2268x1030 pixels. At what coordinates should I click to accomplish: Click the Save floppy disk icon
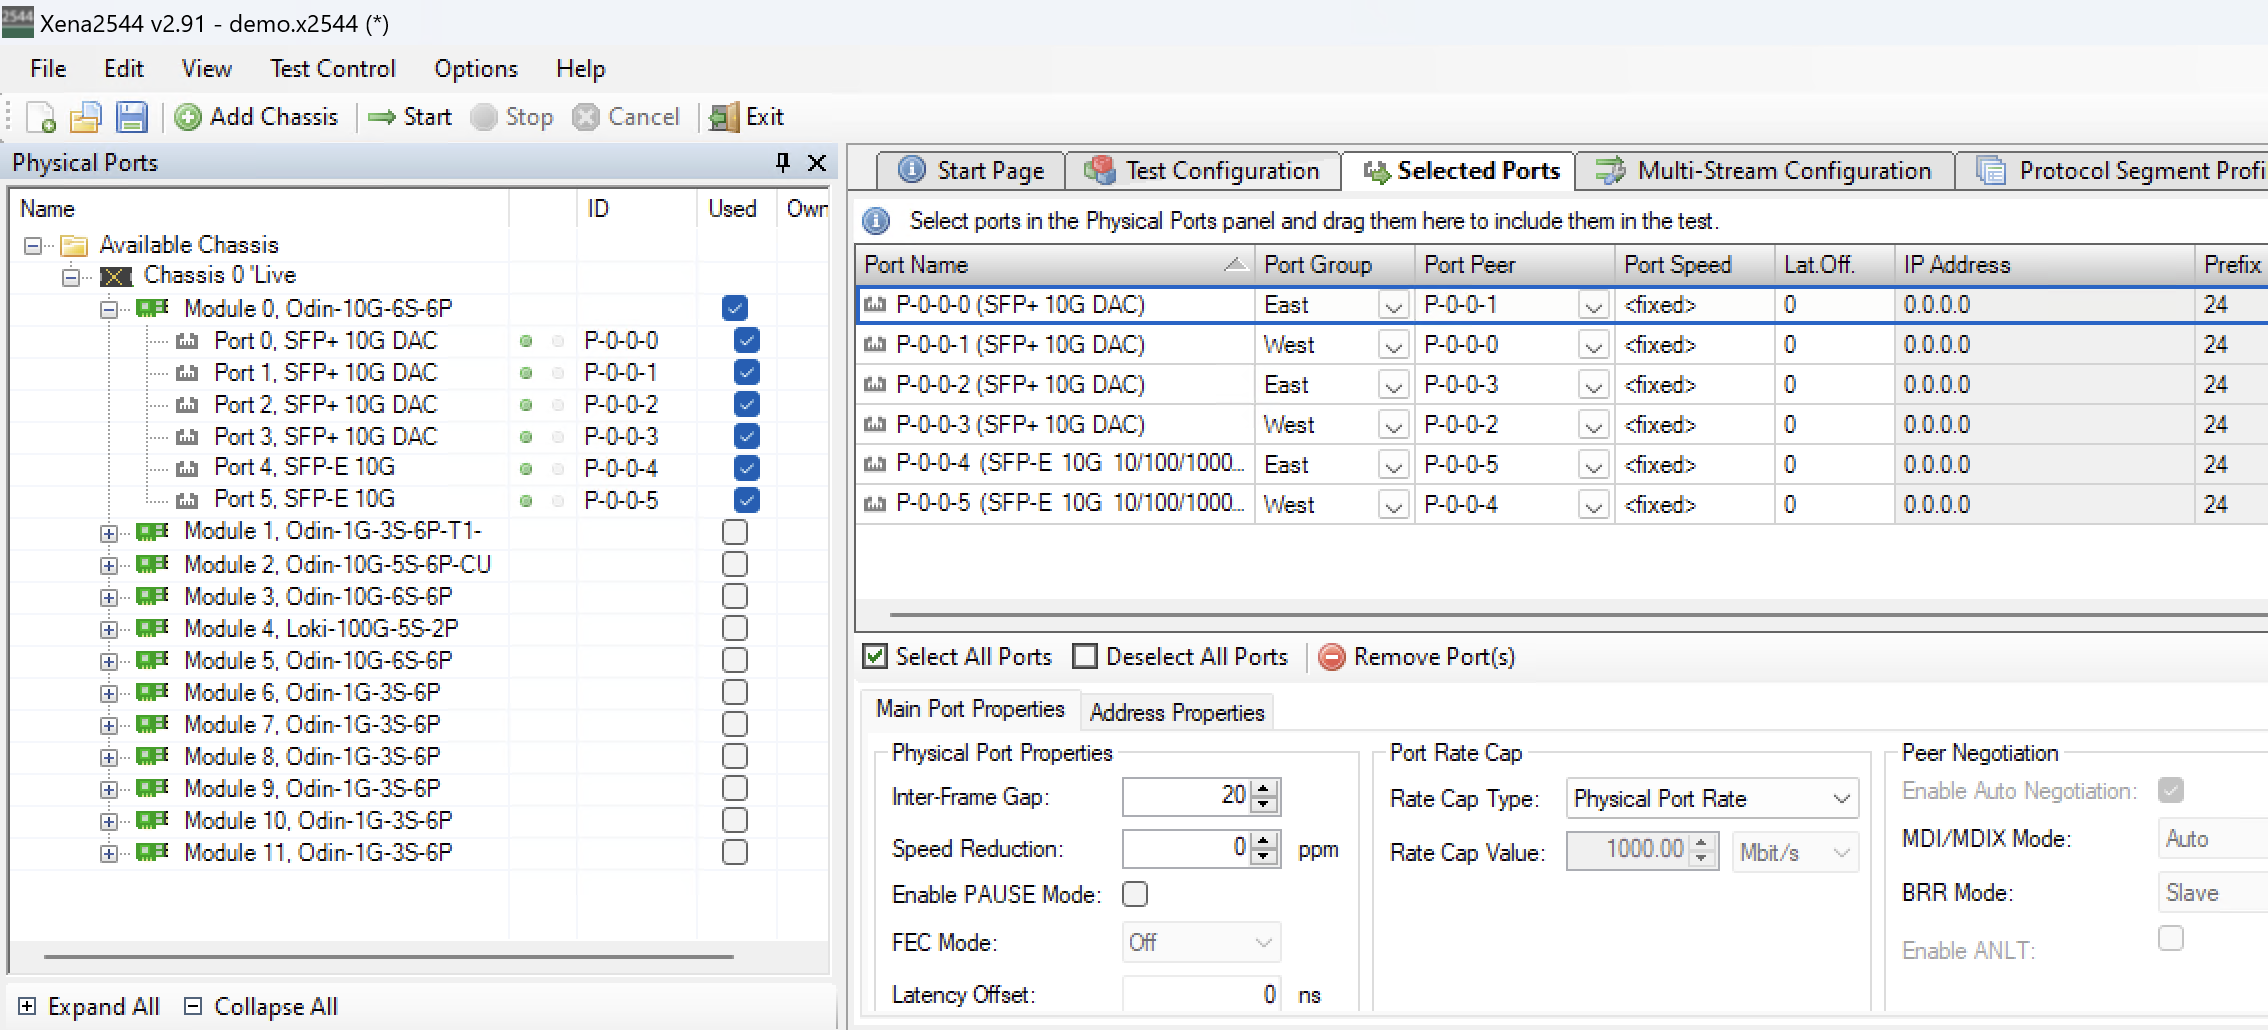tap(132, 117)
